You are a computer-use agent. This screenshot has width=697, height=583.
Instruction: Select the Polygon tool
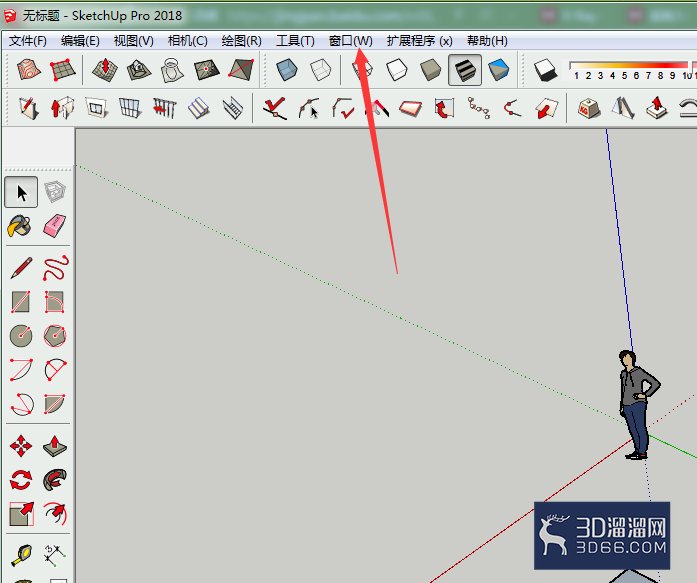pyautogui.click(x=55, y=335)
